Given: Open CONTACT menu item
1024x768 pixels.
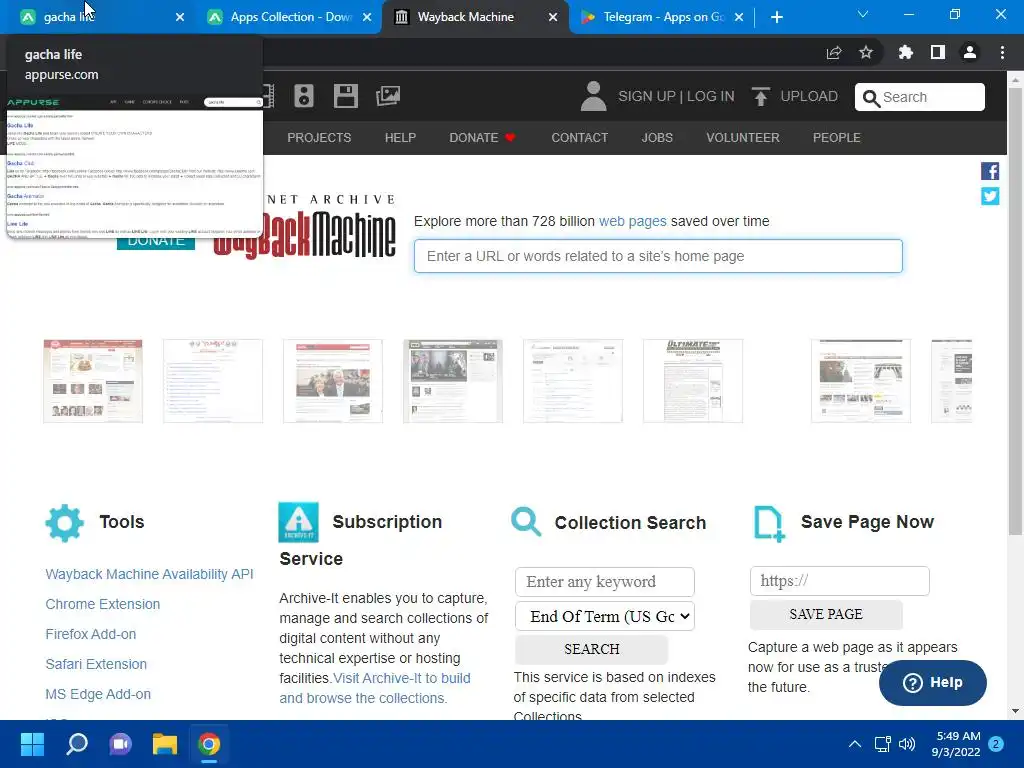Looking at the screenshot, I should 579,138.
